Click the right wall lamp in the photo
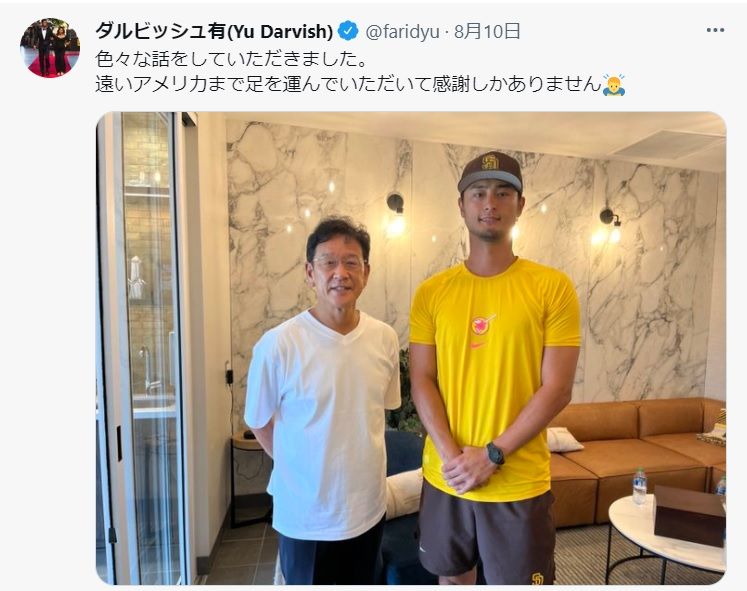Viewport: 747px width, 591px height. tap(609, 224)
